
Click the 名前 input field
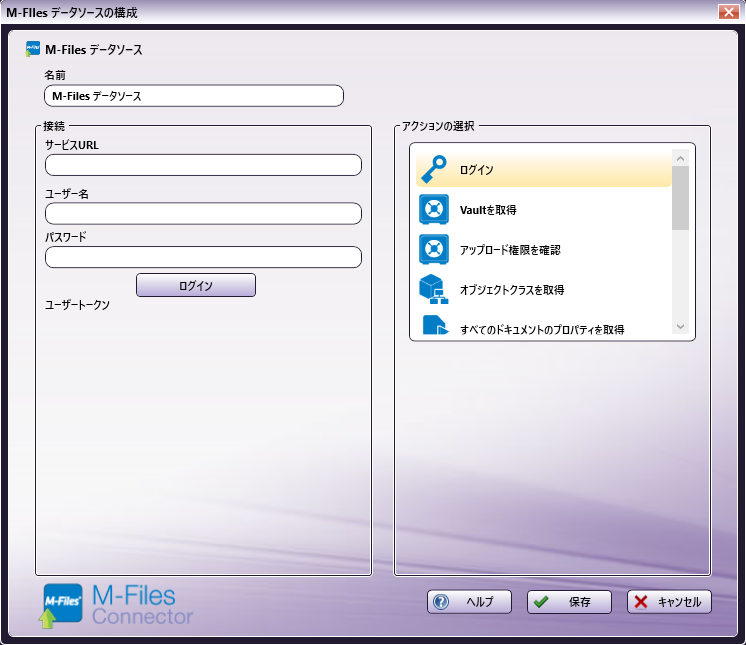pos(194,96)
